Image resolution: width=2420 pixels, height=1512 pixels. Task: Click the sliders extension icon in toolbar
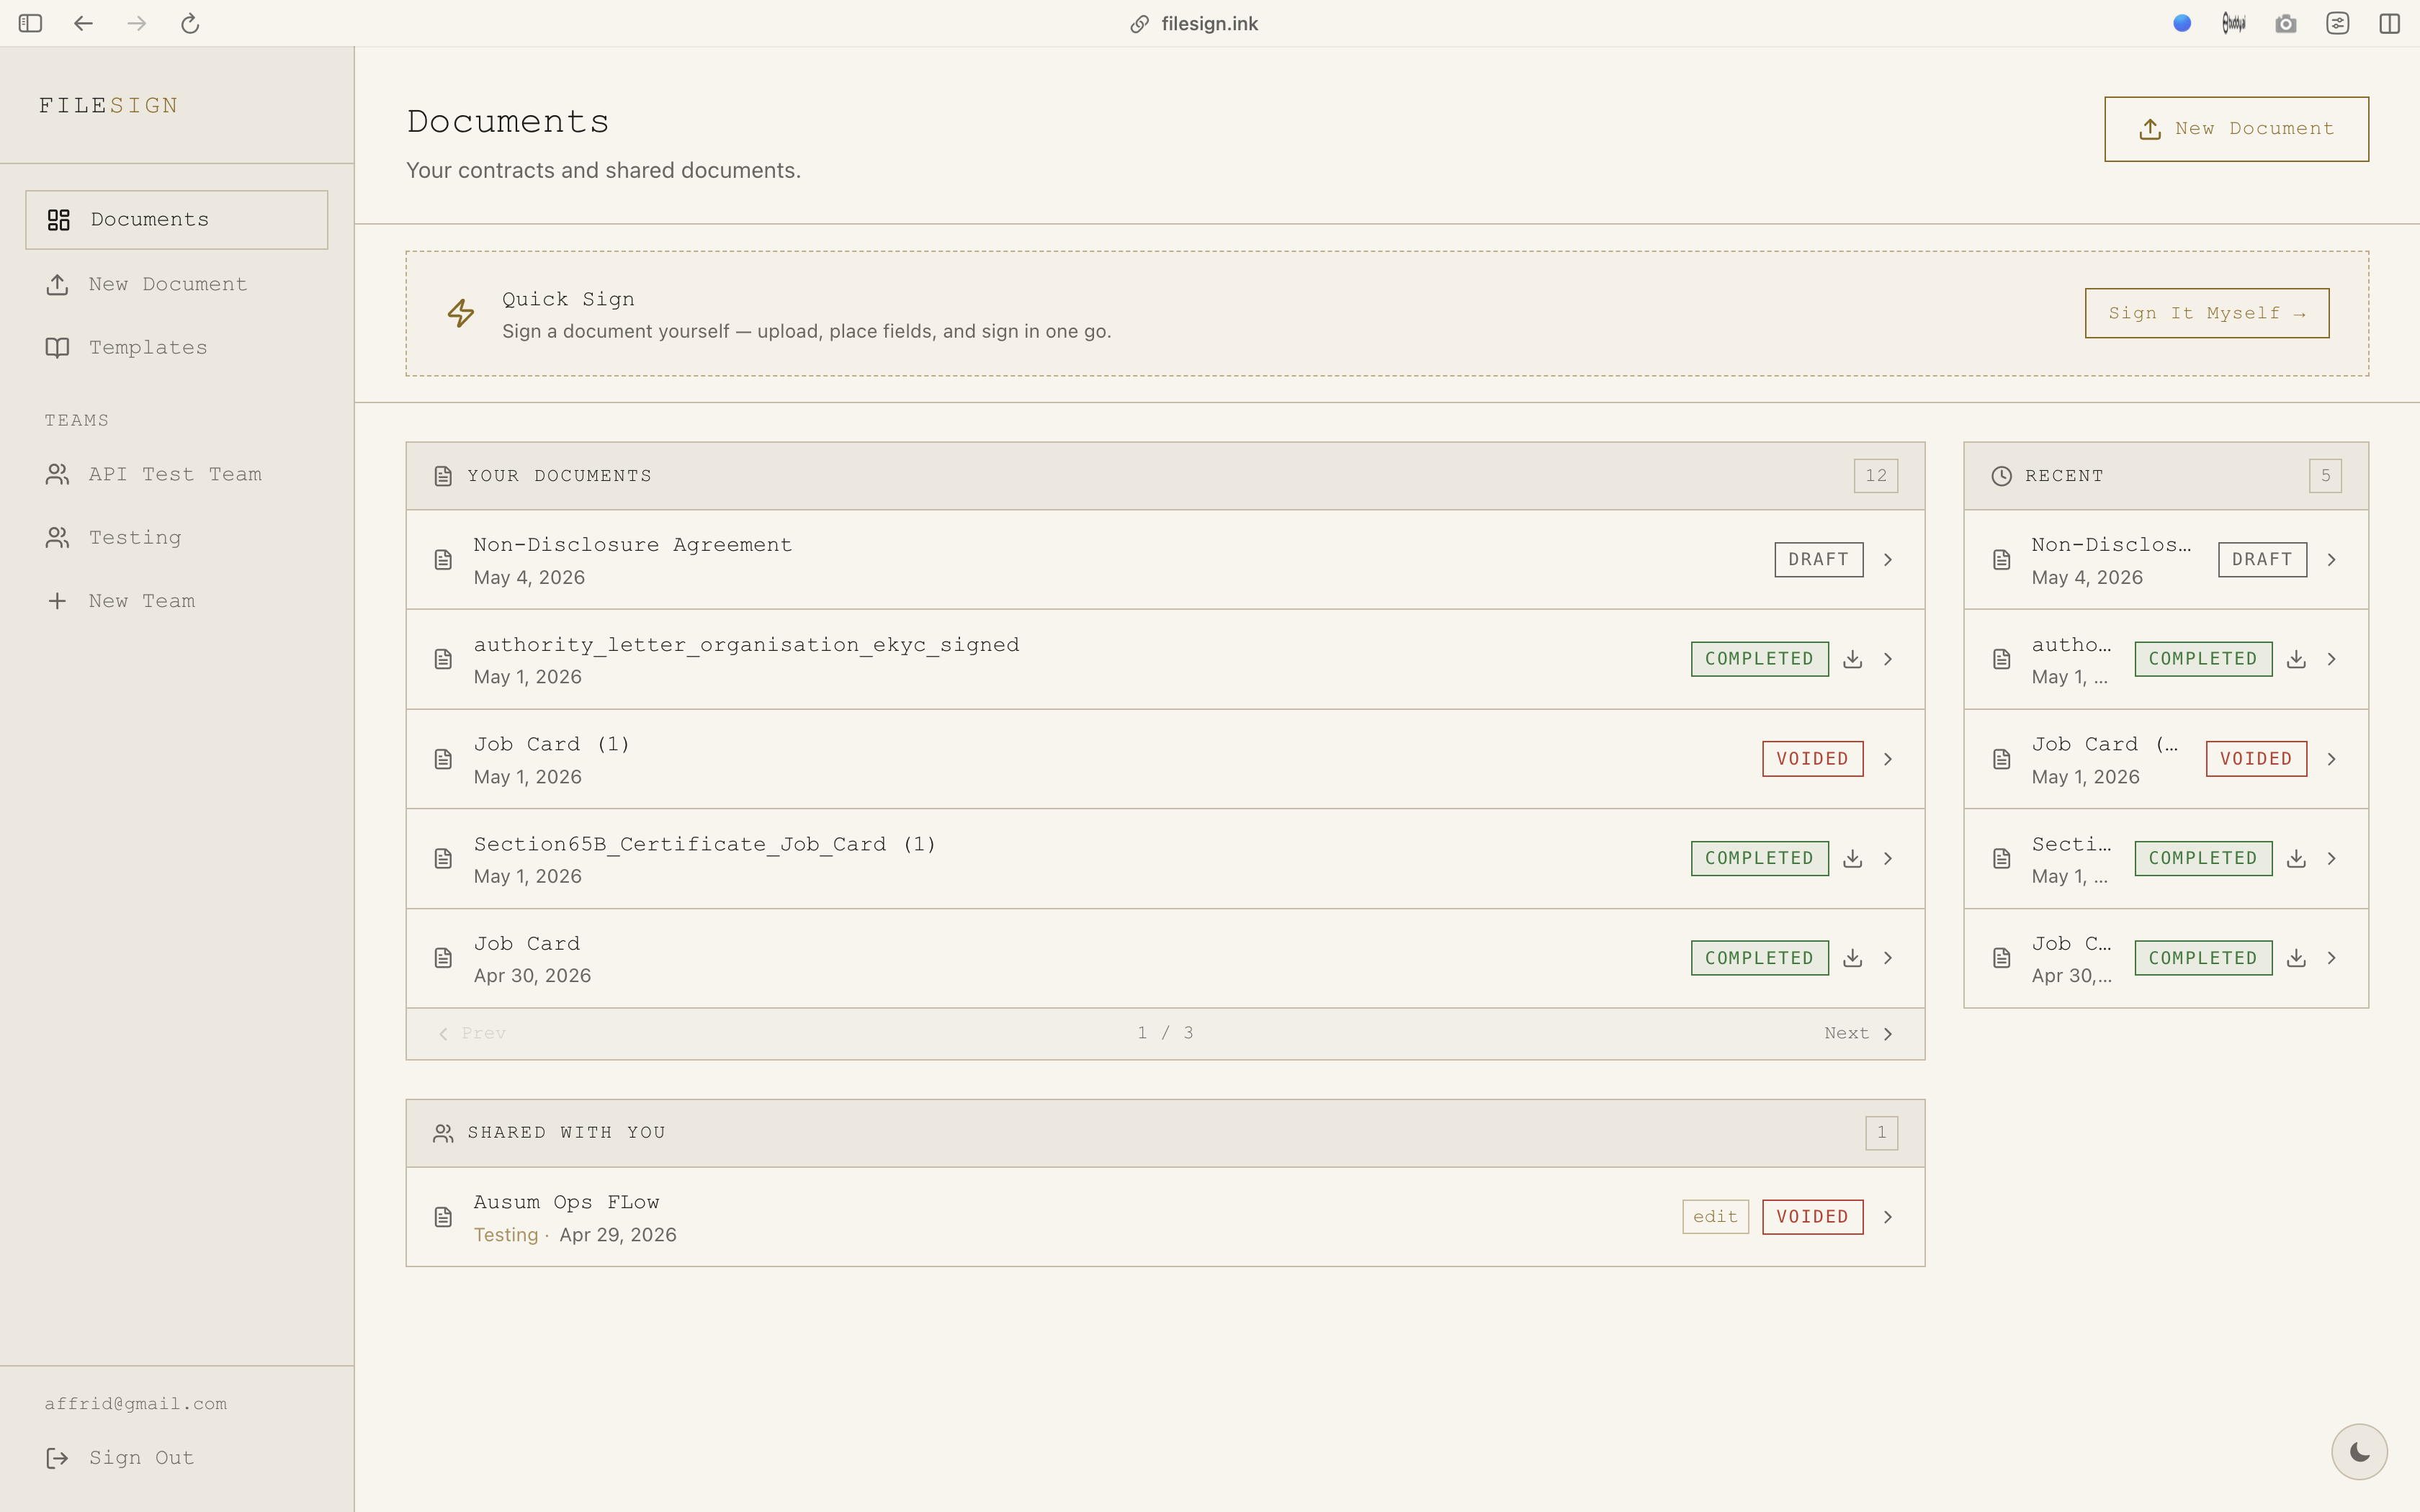click(x=2338, y=23)
